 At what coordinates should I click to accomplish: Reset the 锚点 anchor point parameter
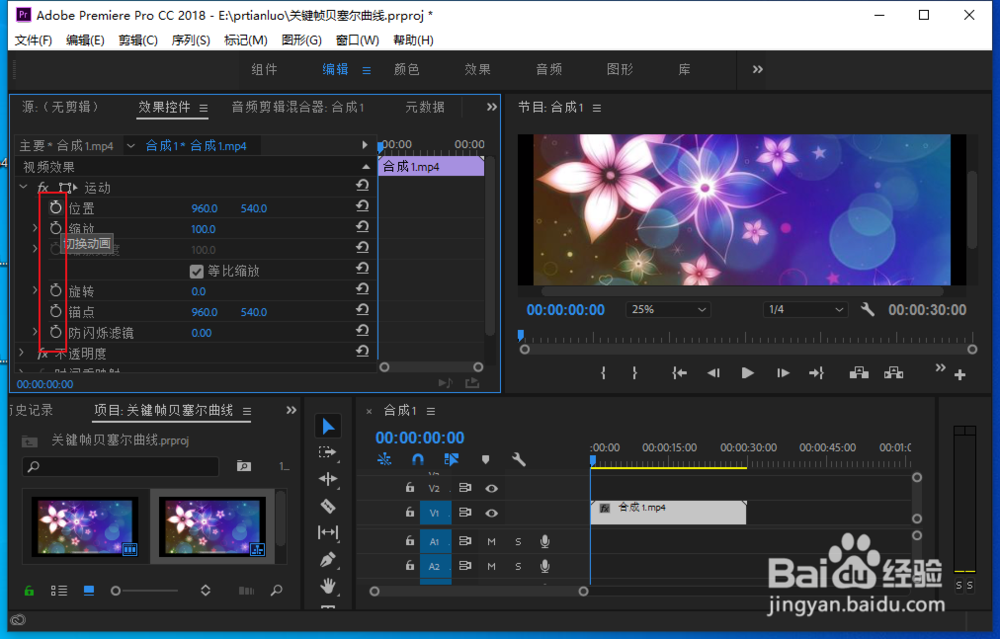pos(362,309)
